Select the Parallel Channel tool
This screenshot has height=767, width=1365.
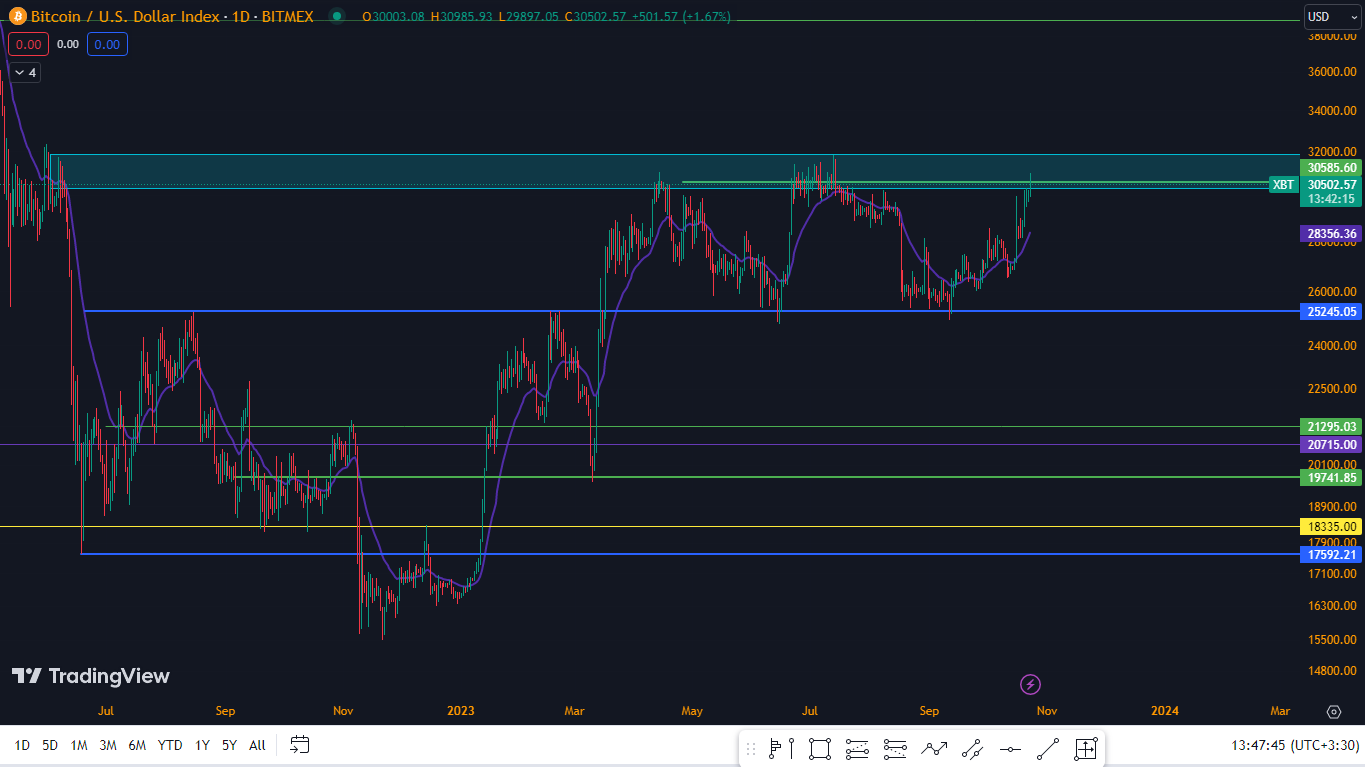tap(972, 748)
